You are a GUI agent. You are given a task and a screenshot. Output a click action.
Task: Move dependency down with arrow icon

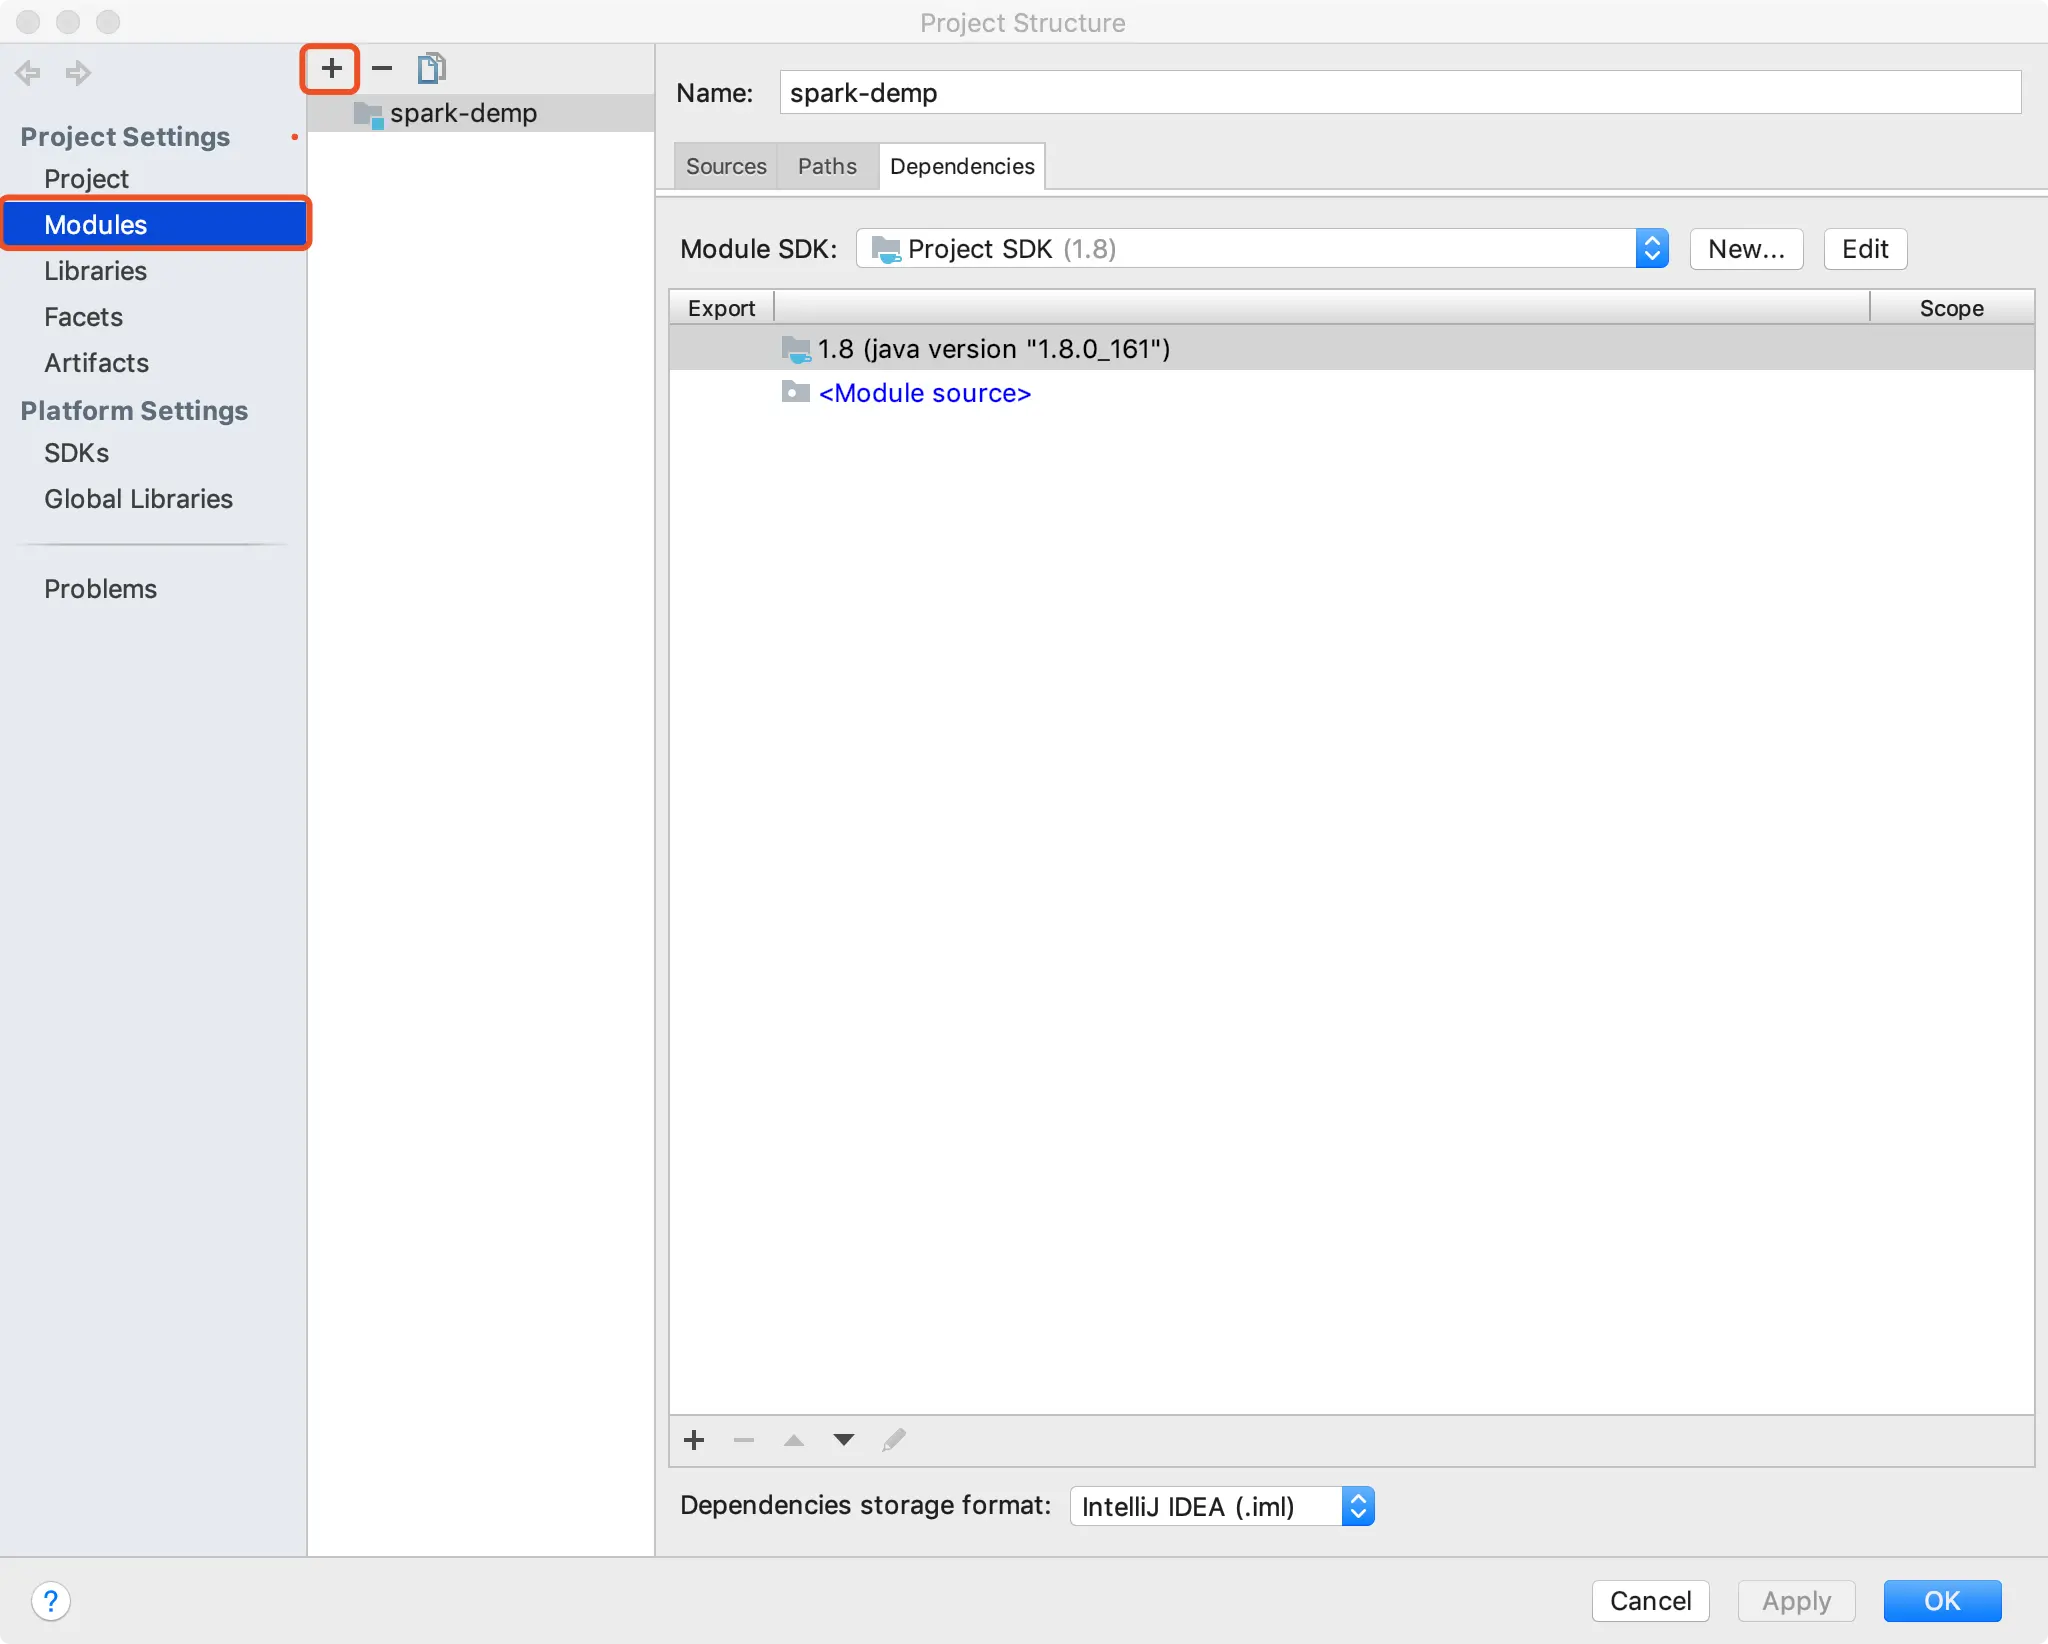[x=843, y=1440]
